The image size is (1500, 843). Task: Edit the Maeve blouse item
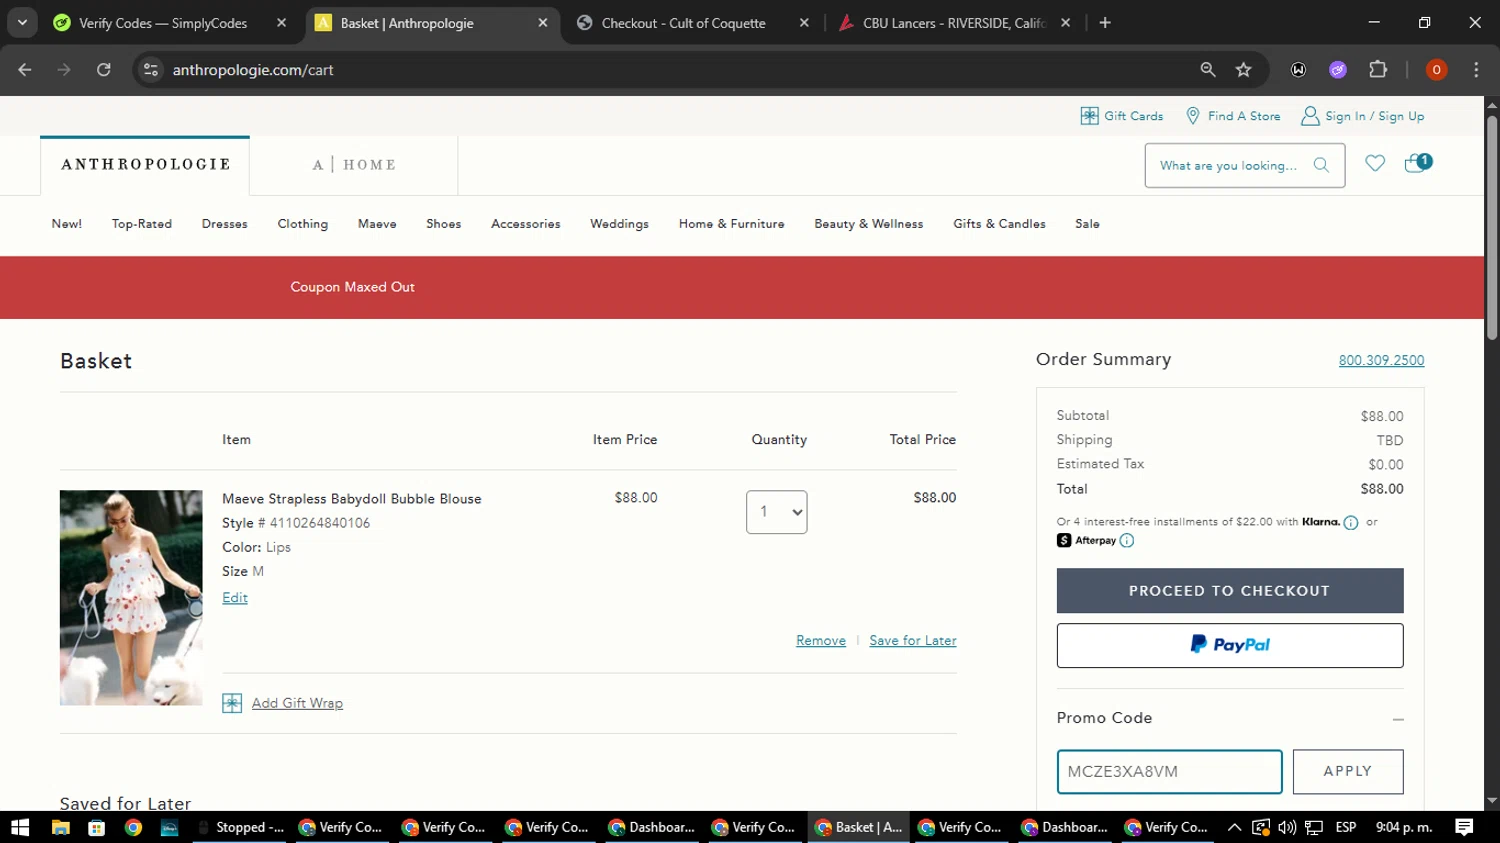235,598
